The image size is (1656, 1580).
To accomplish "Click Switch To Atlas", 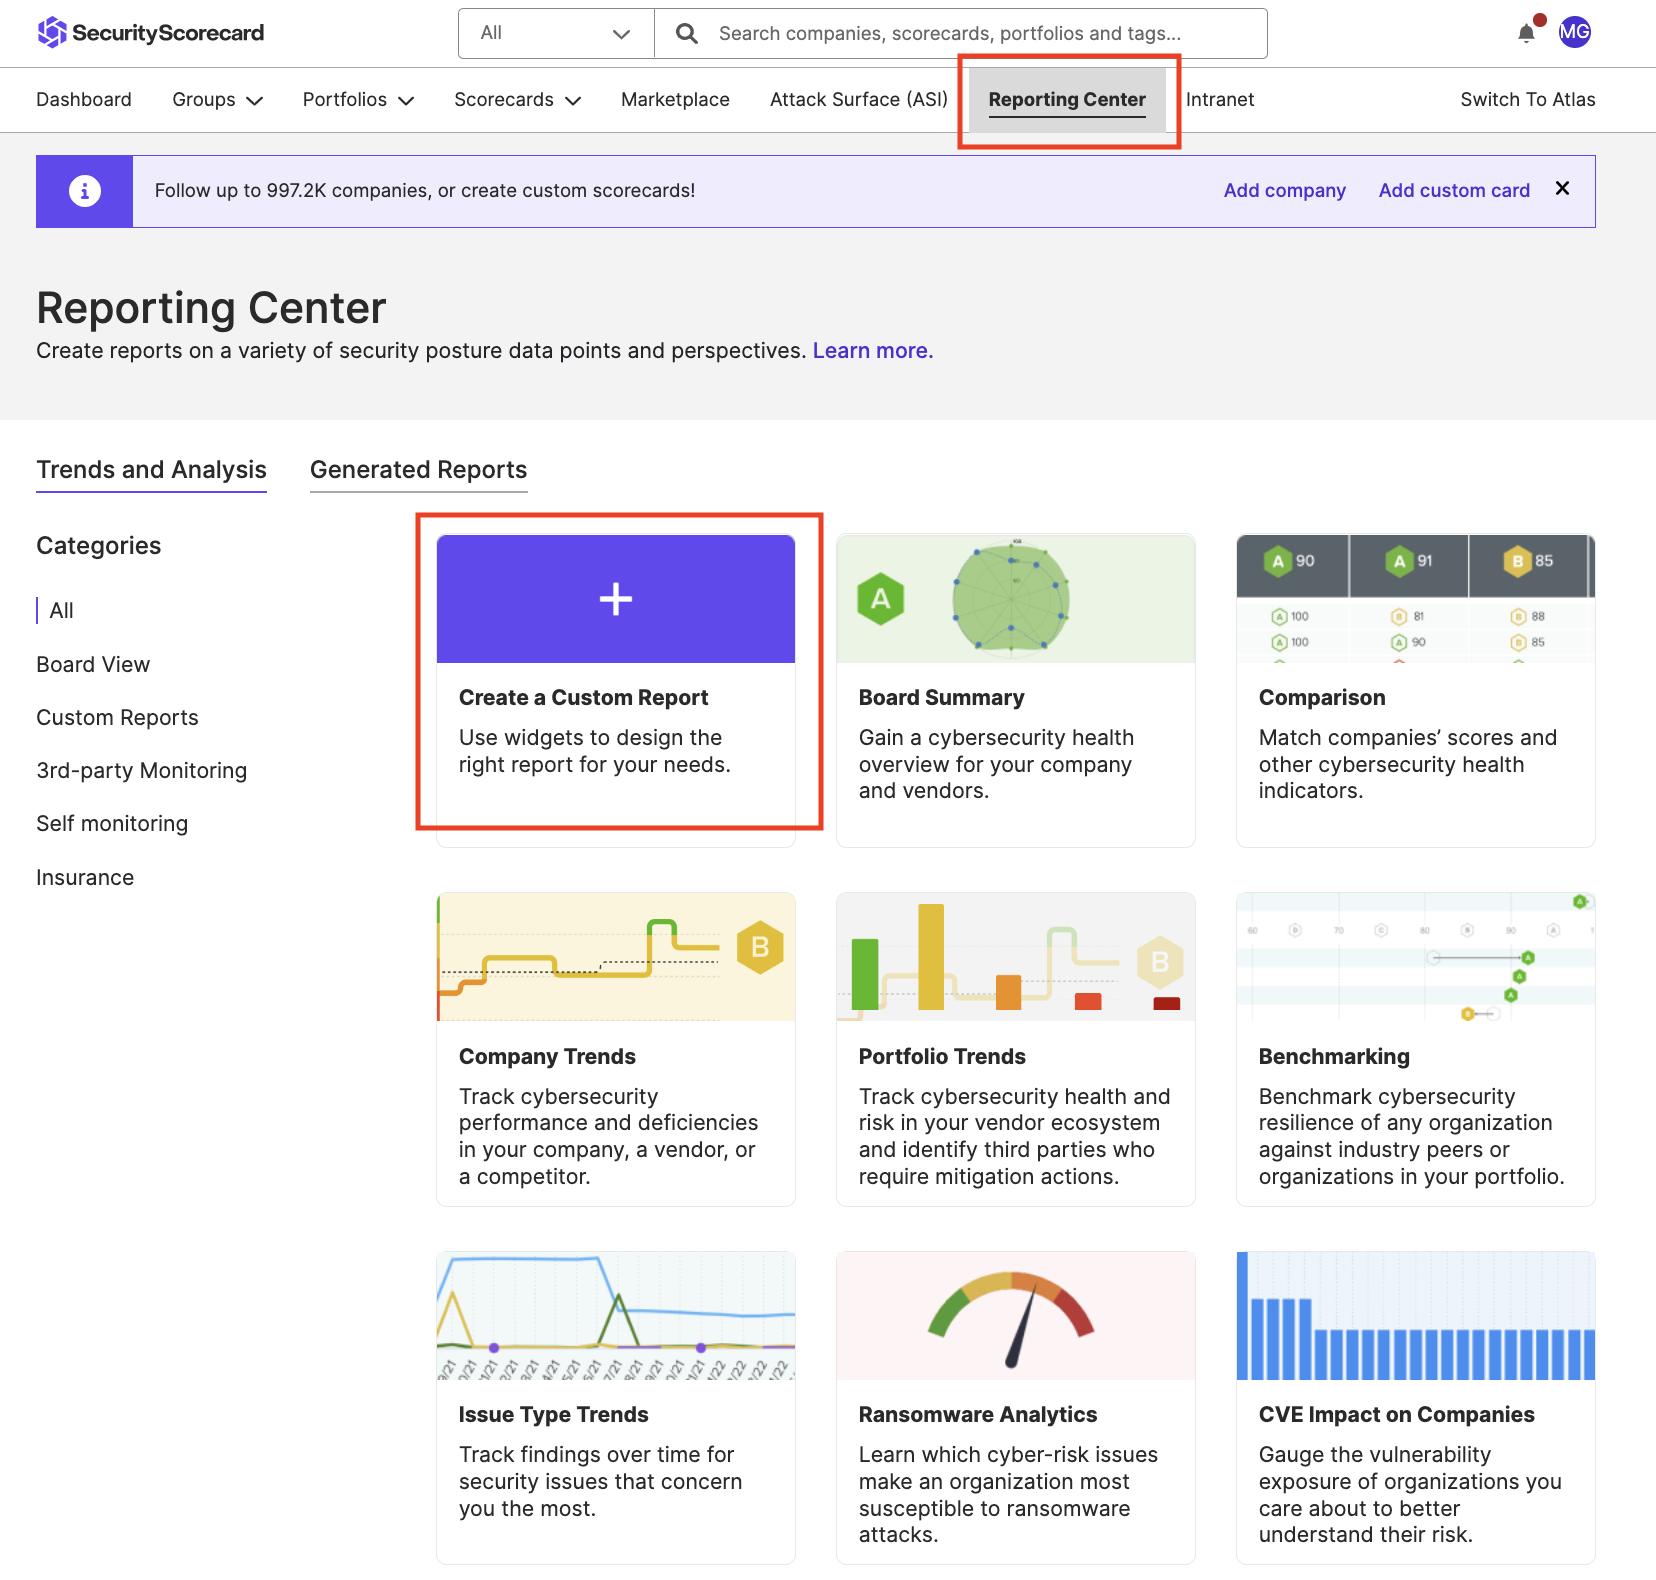I will pyautogui.click(x=1528, y=100).
